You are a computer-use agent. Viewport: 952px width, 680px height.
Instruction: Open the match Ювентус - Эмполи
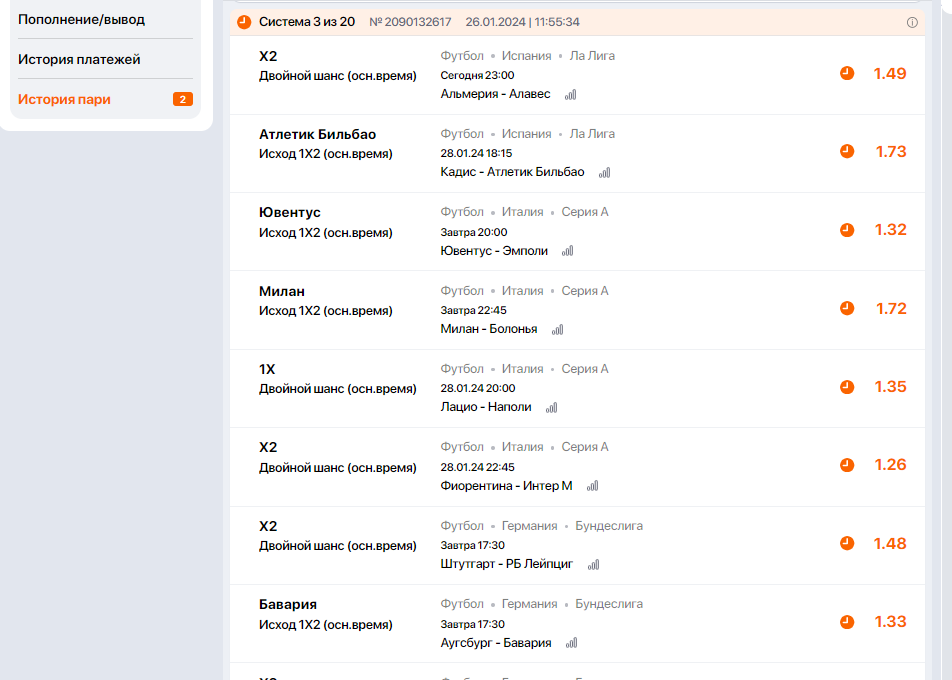494,251
